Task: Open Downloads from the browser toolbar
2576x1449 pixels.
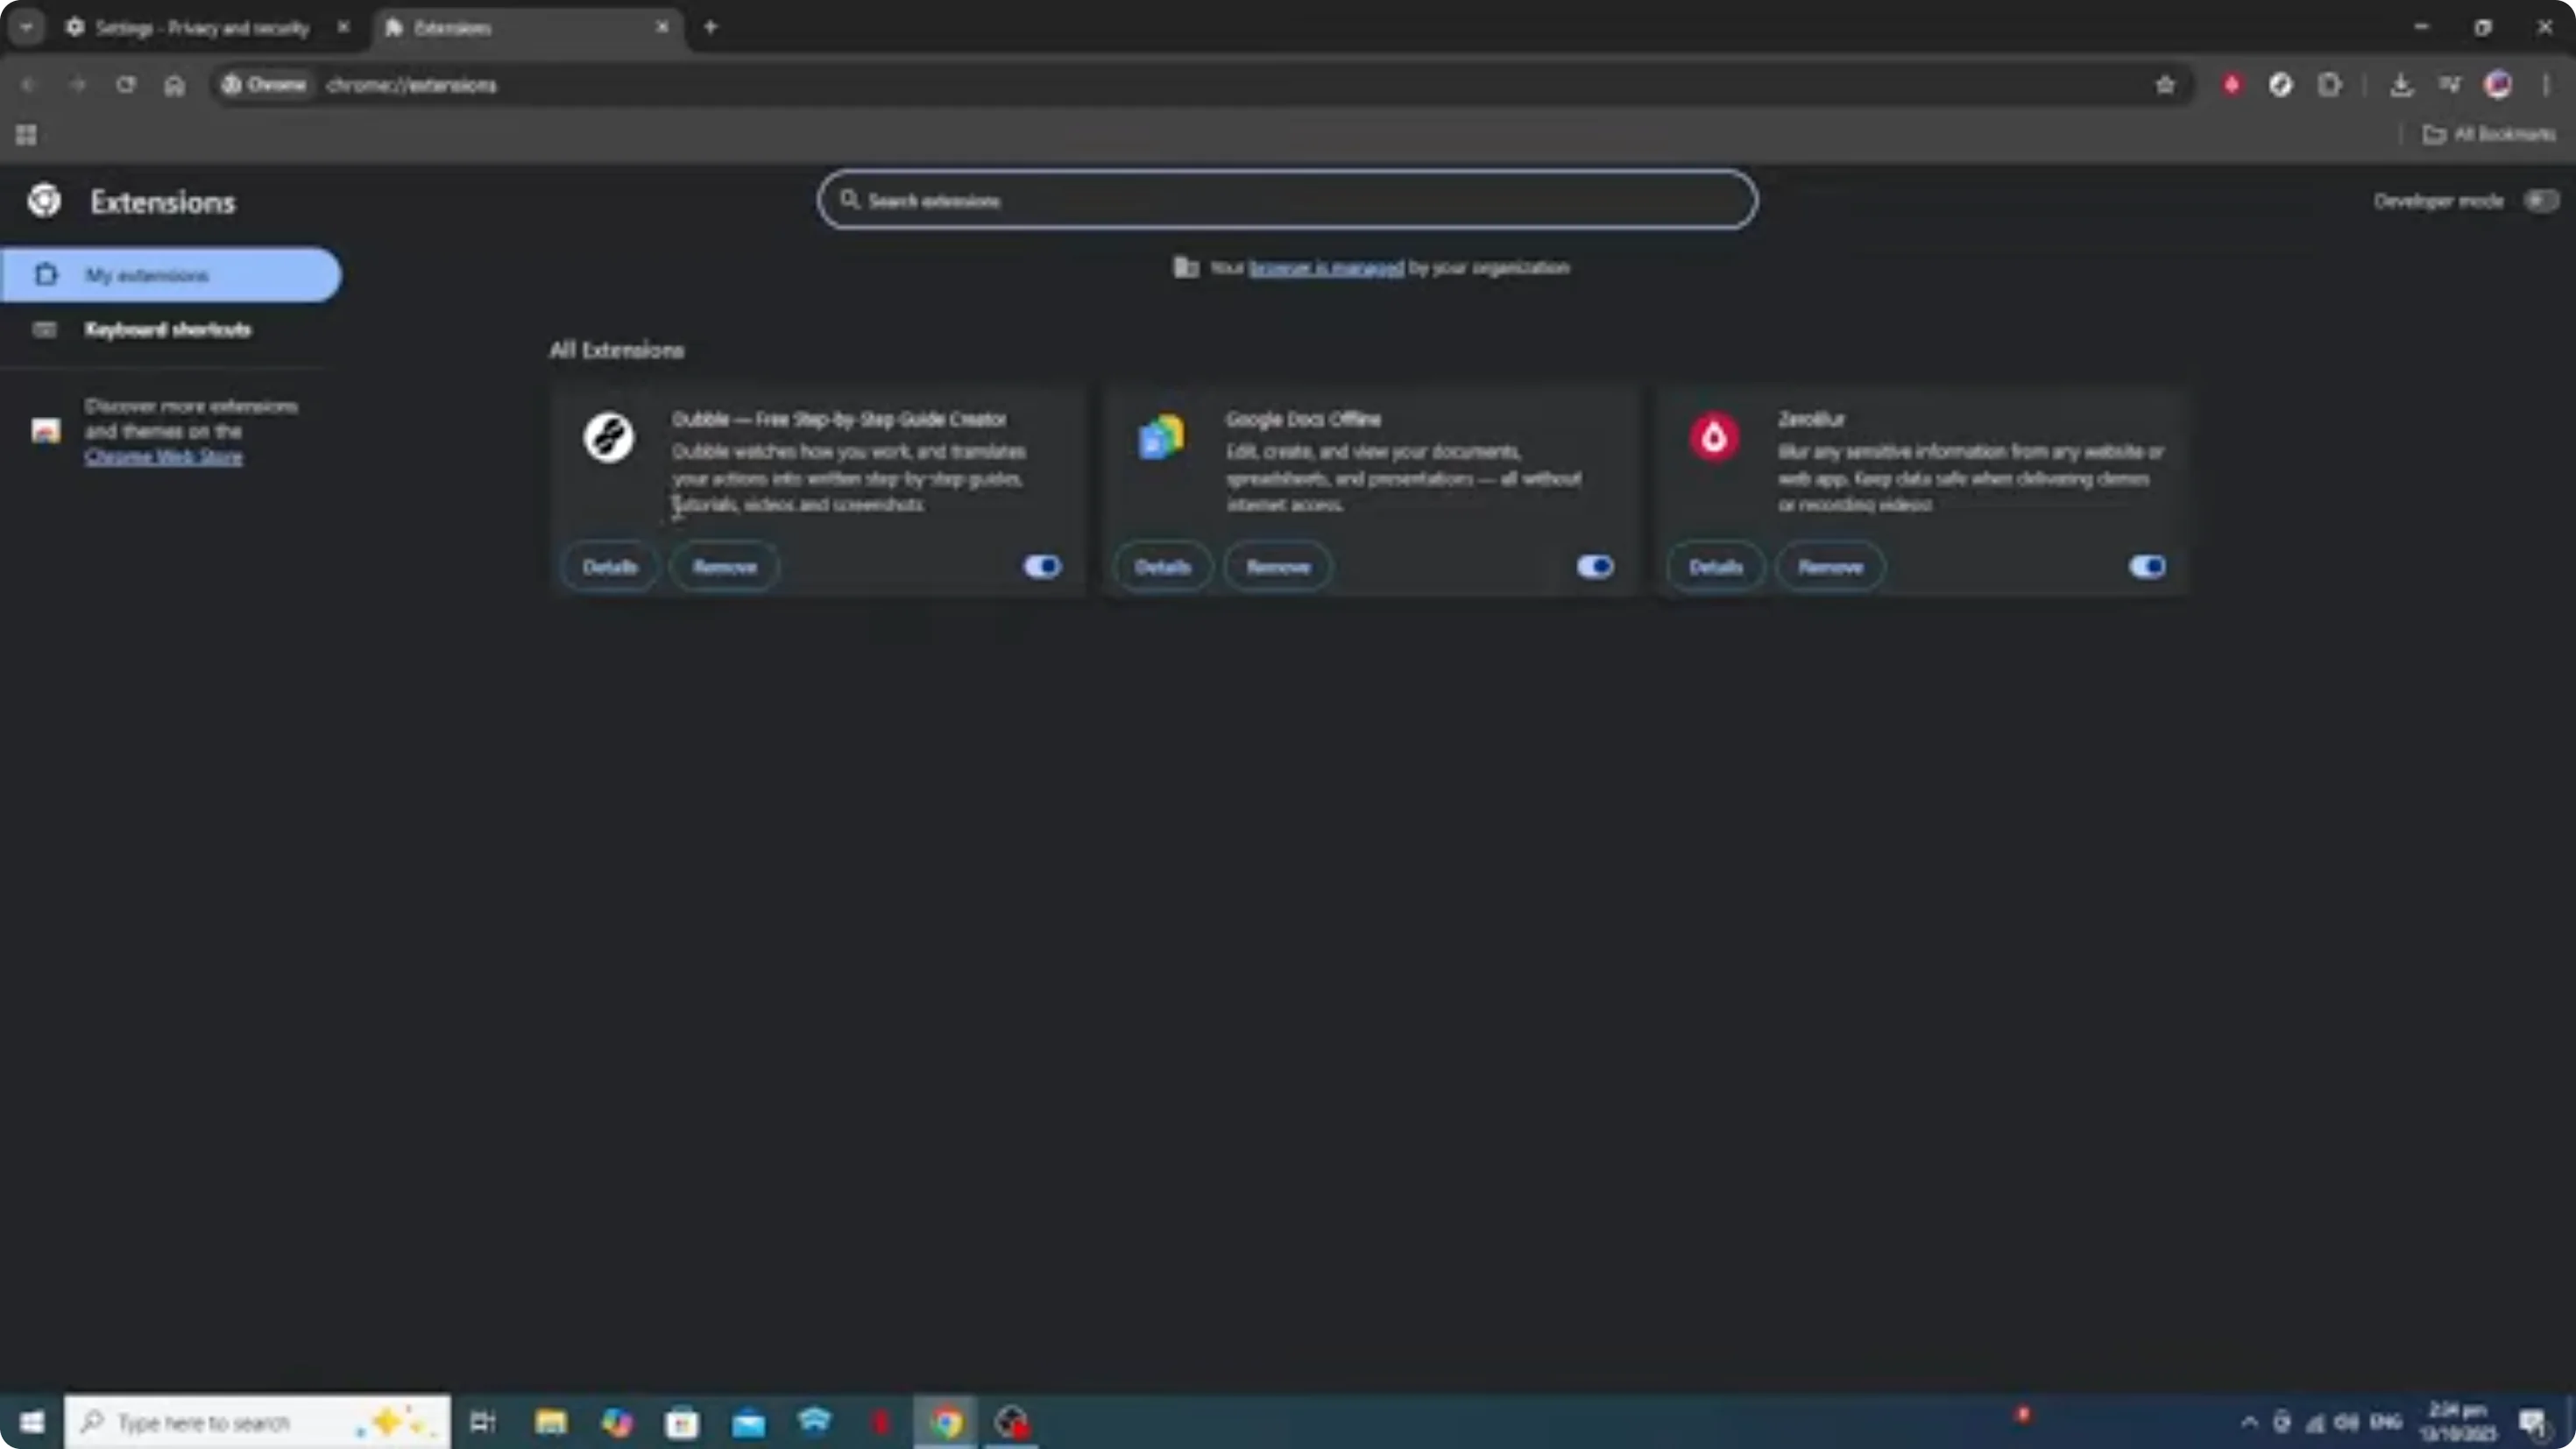Action: click(2402, 85)
